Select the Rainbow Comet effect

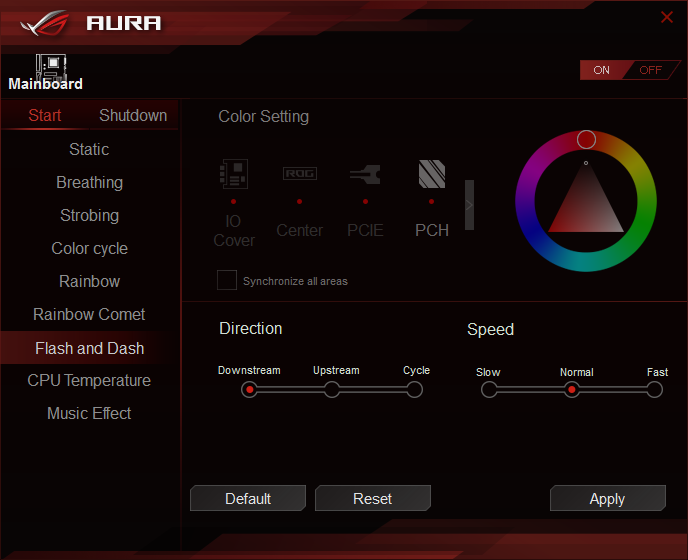point(89,314)
